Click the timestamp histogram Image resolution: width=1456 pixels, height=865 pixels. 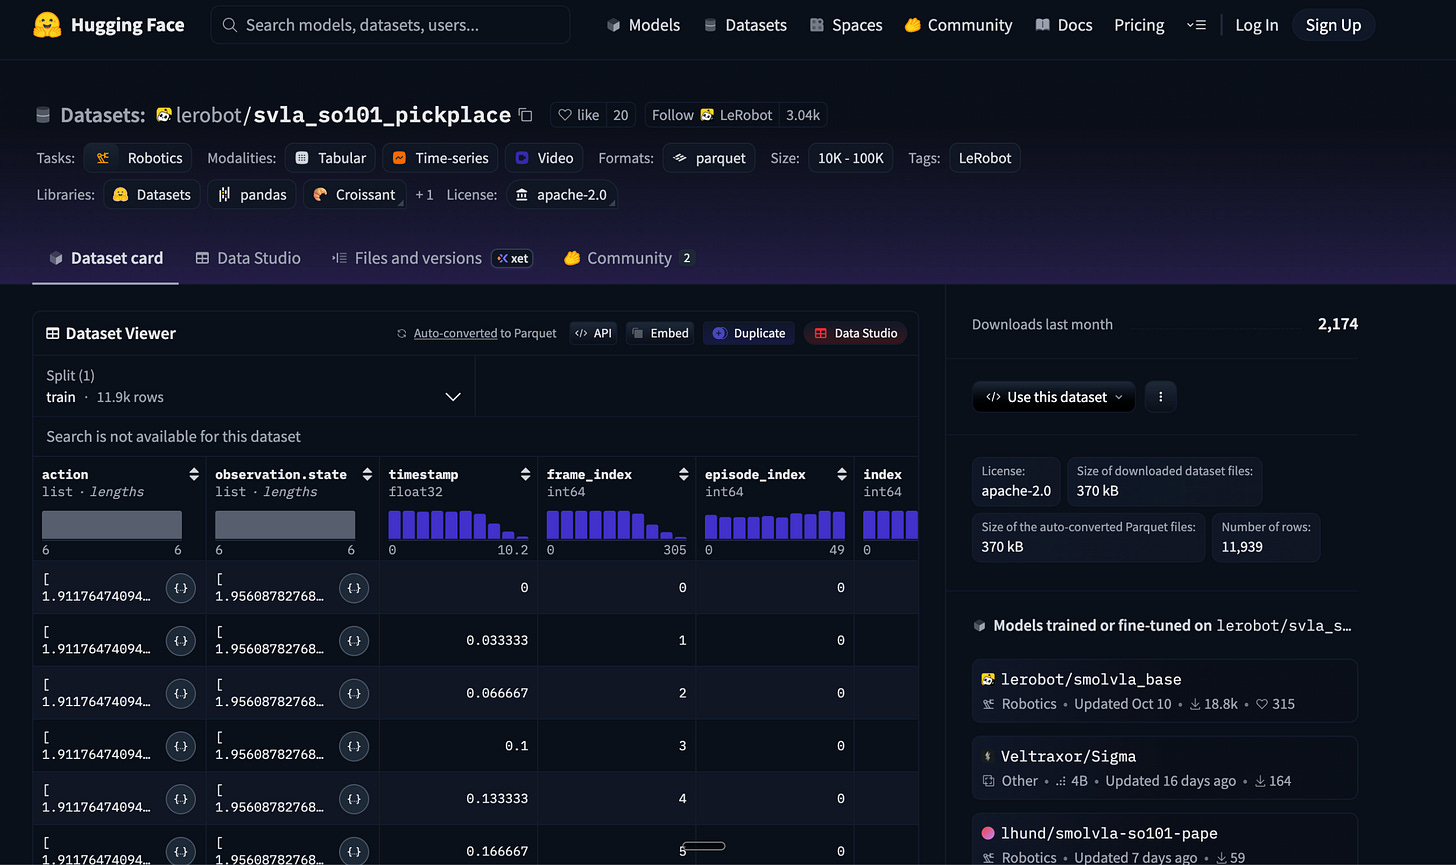pos(458,525)
